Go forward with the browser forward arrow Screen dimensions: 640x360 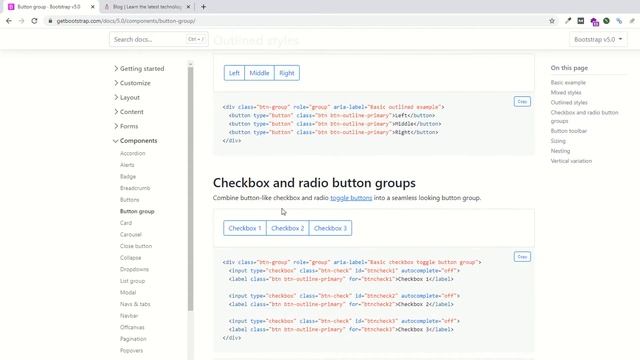21,21
